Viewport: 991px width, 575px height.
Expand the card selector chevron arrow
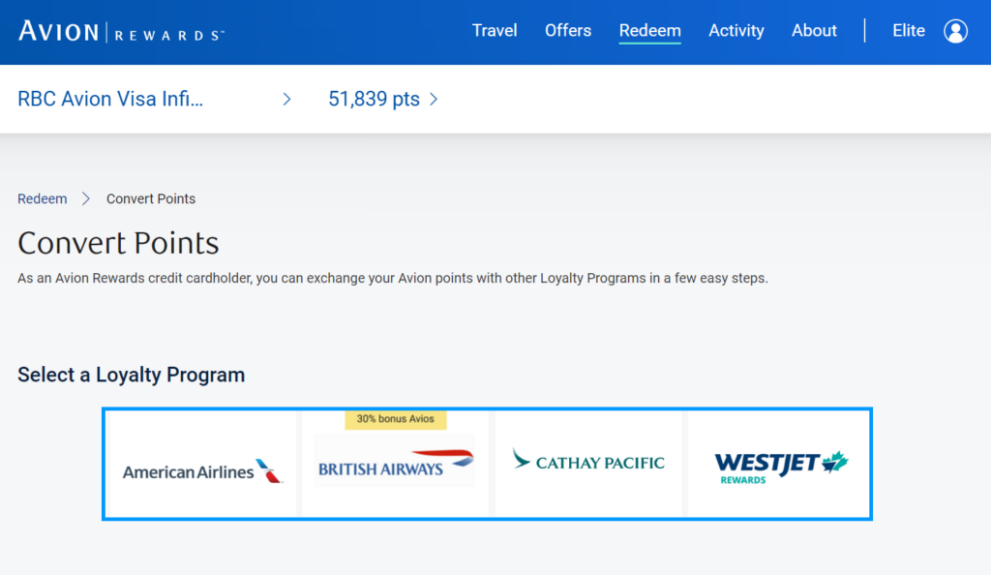point(286,99)
